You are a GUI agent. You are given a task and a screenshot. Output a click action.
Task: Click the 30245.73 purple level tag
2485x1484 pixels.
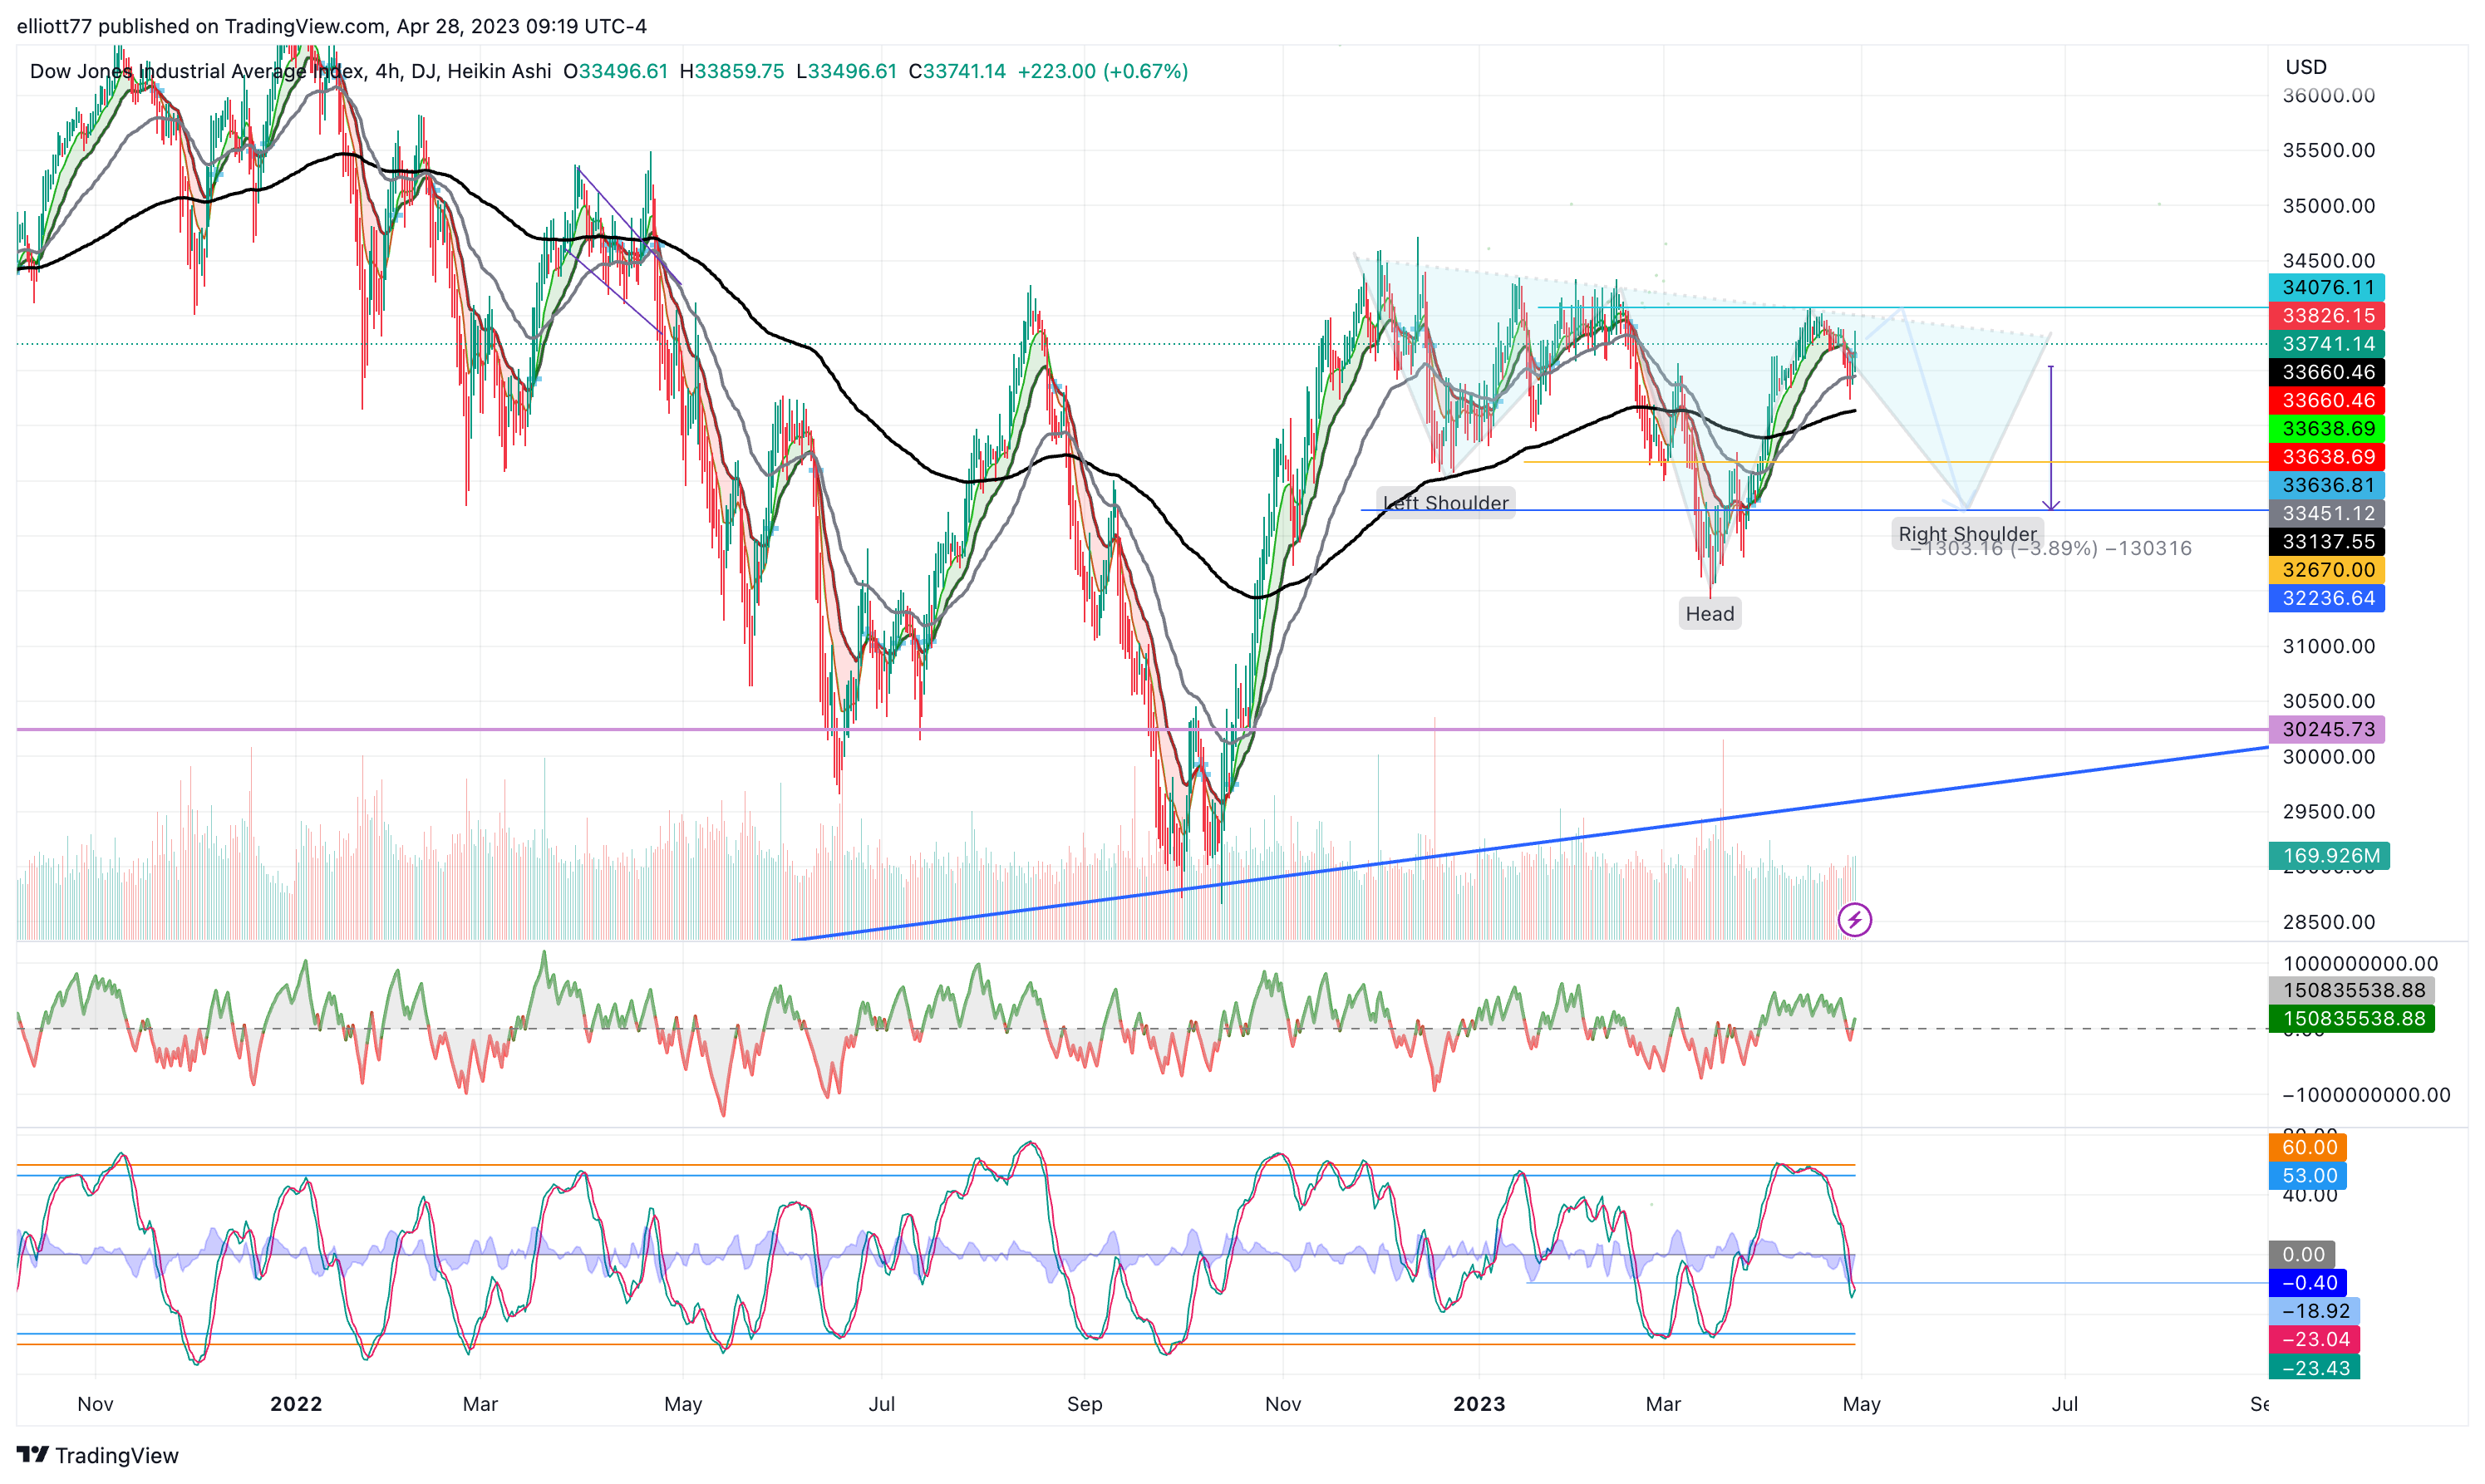click(2327, 729)
